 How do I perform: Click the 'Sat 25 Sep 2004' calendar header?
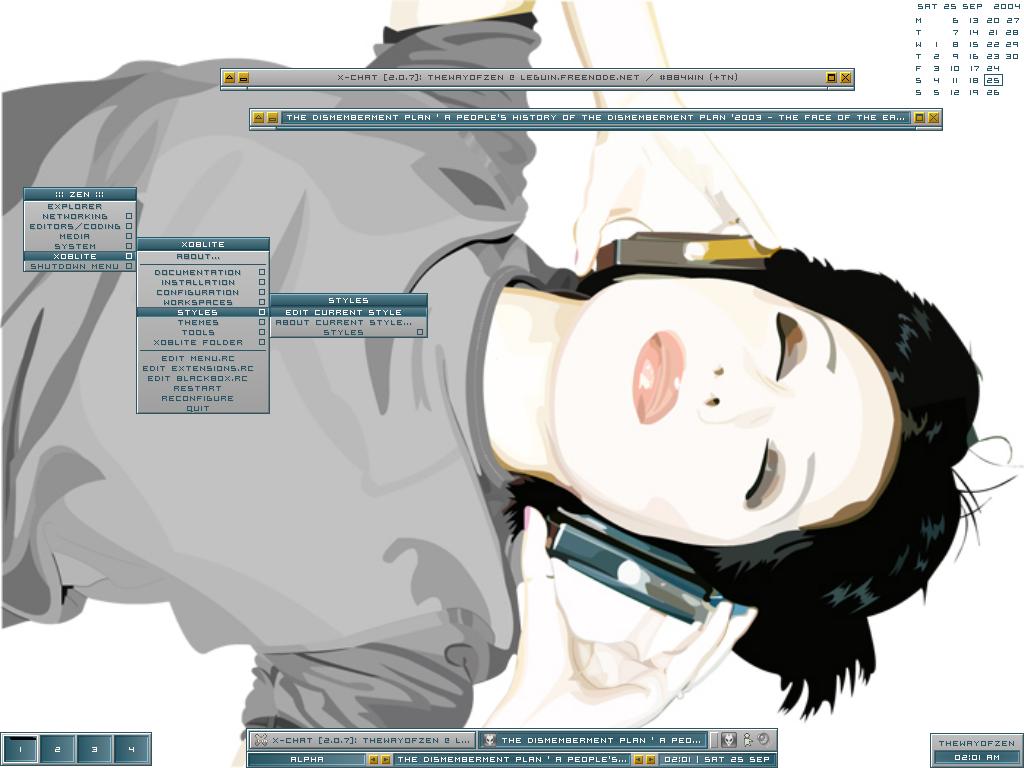pyautogui.click(x=968, y=7)
